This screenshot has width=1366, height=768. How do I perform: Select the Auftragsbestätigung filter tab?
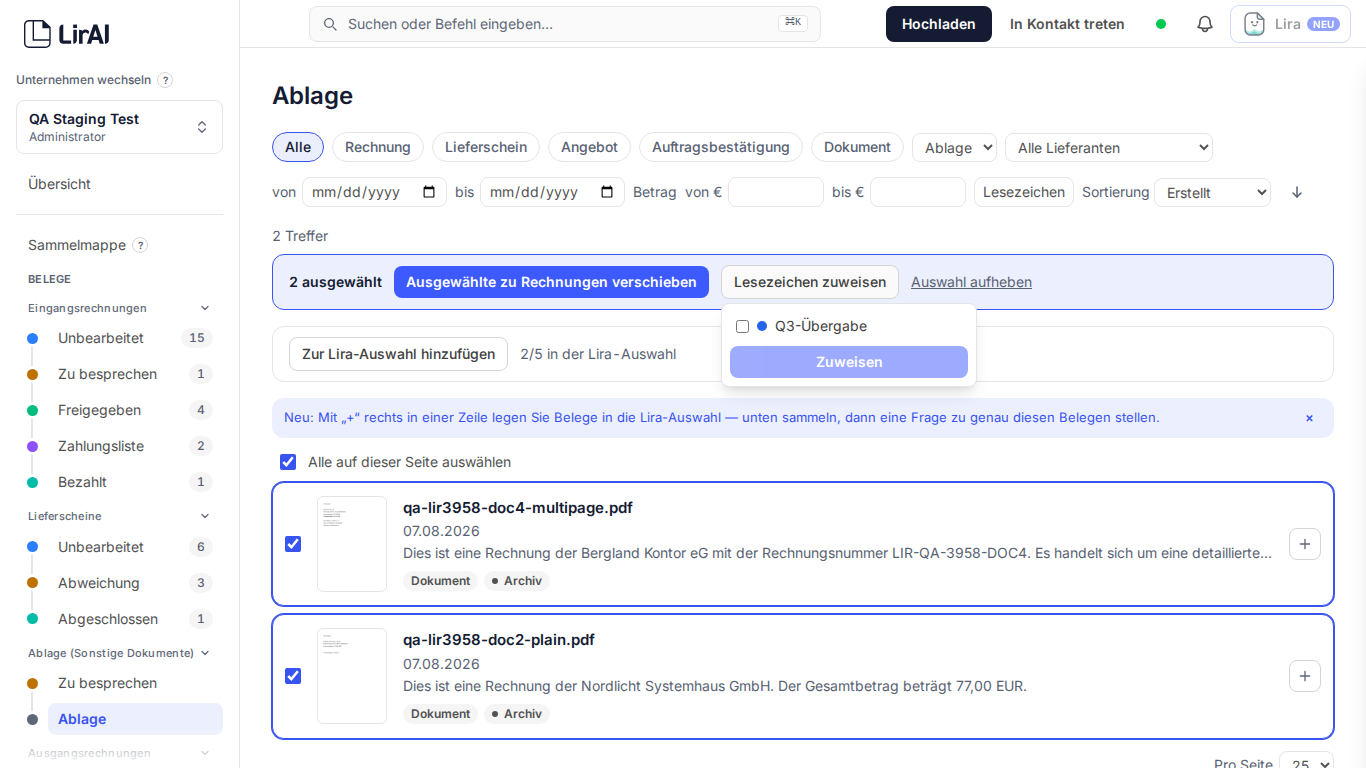pyautogui.click(x=721, y=147)
